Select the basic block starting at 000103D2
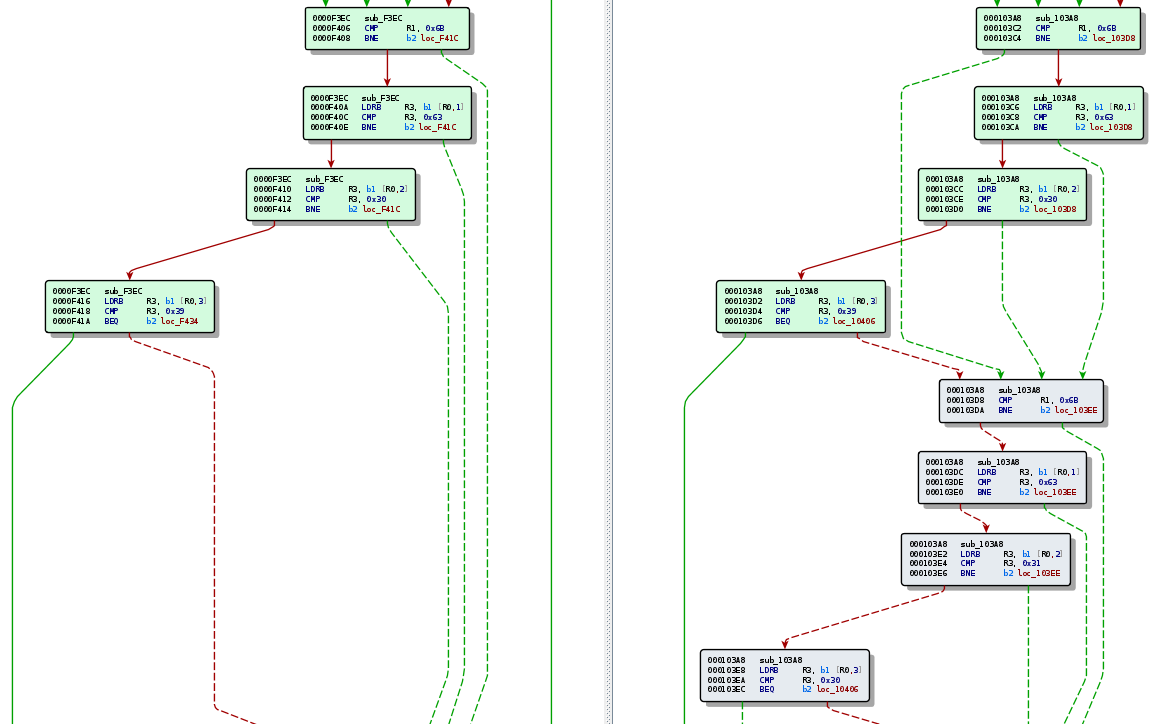The image size is (1156, 724). coord(801,306)
